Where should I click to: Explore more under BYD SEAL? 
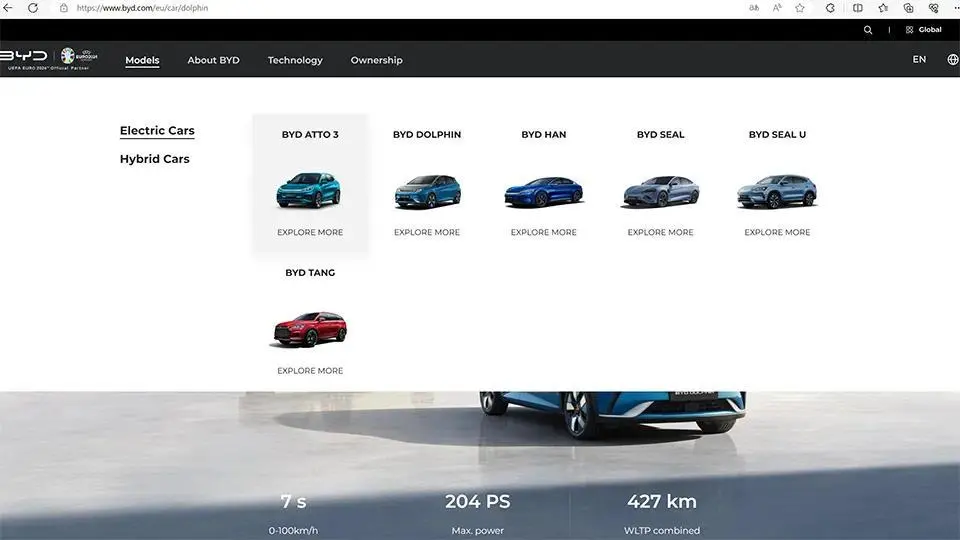(x=661, y=232)
